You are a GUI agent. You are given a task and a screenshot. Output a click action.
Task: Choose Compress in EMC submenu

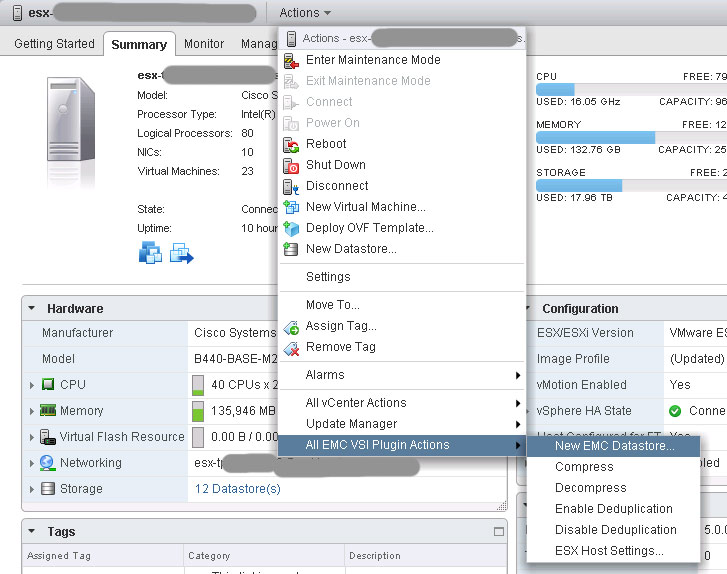[613, 467]
